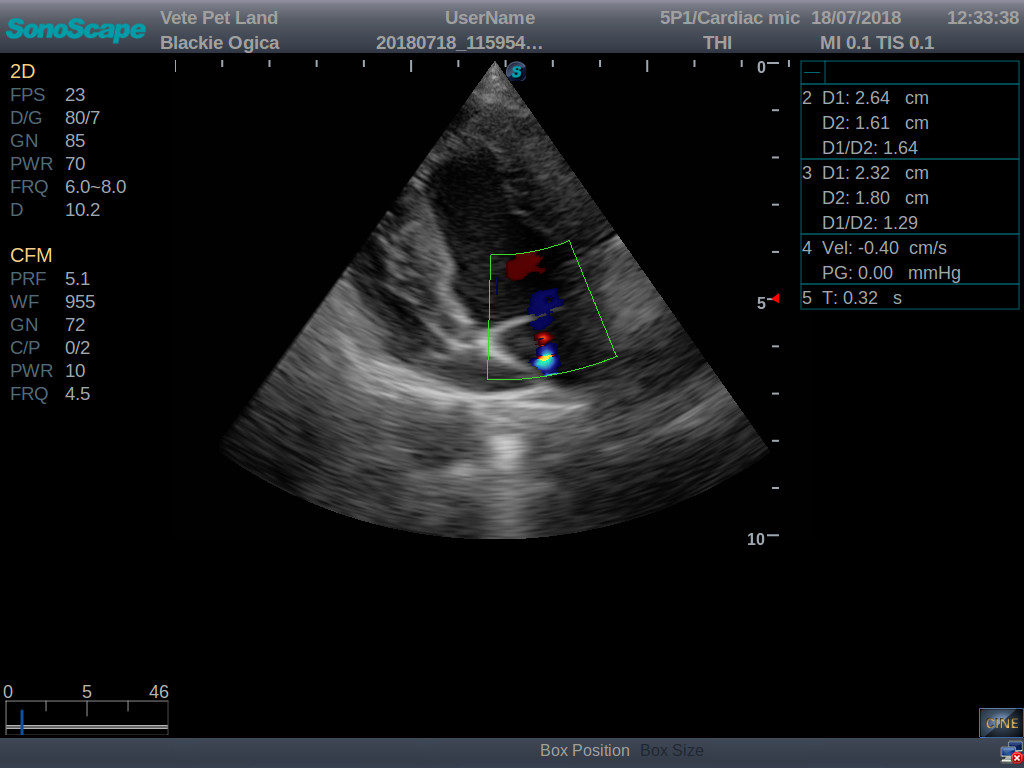Click the SonoScape logo
1024x768 pixels.
click(76, 29)
